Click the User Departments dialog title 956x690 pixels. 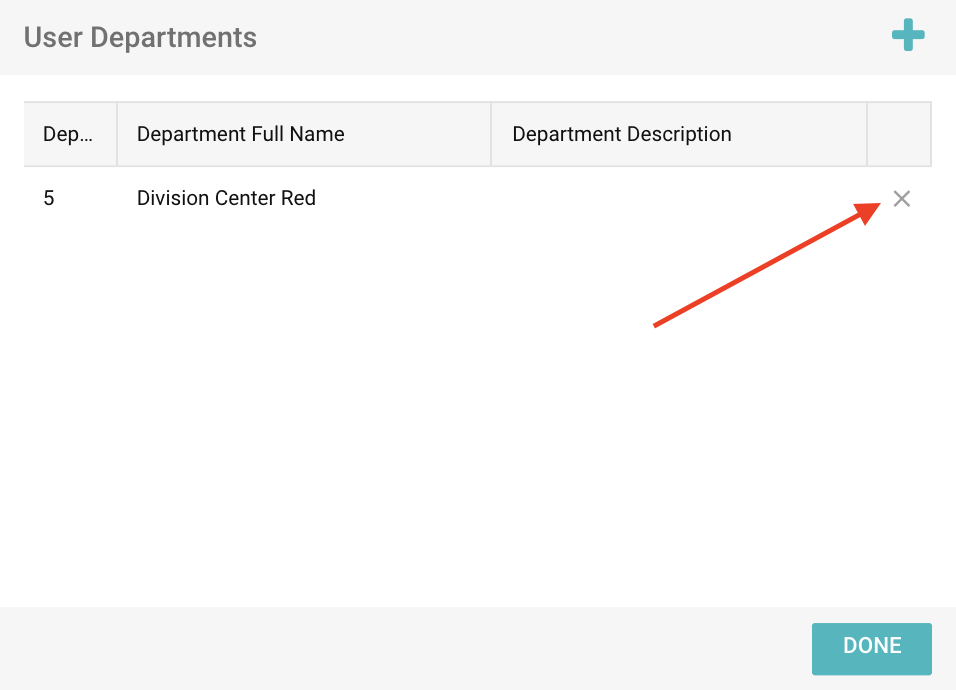tap(140, 38)
